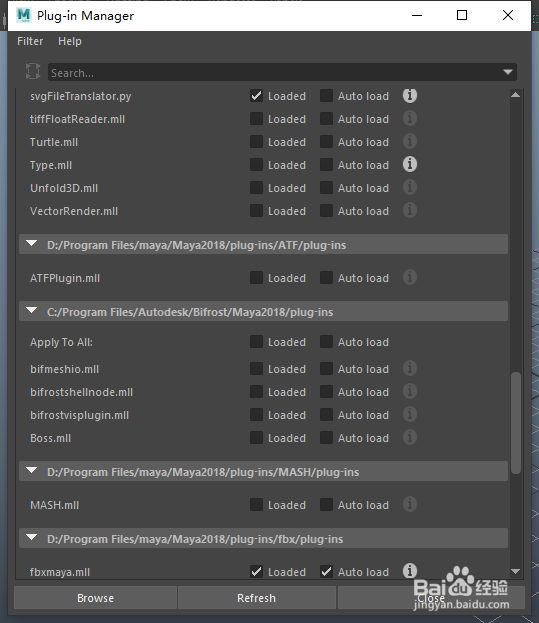Collapse the MASH/plug-ins folder section
The image size is (539, 623).
(31, 471)
